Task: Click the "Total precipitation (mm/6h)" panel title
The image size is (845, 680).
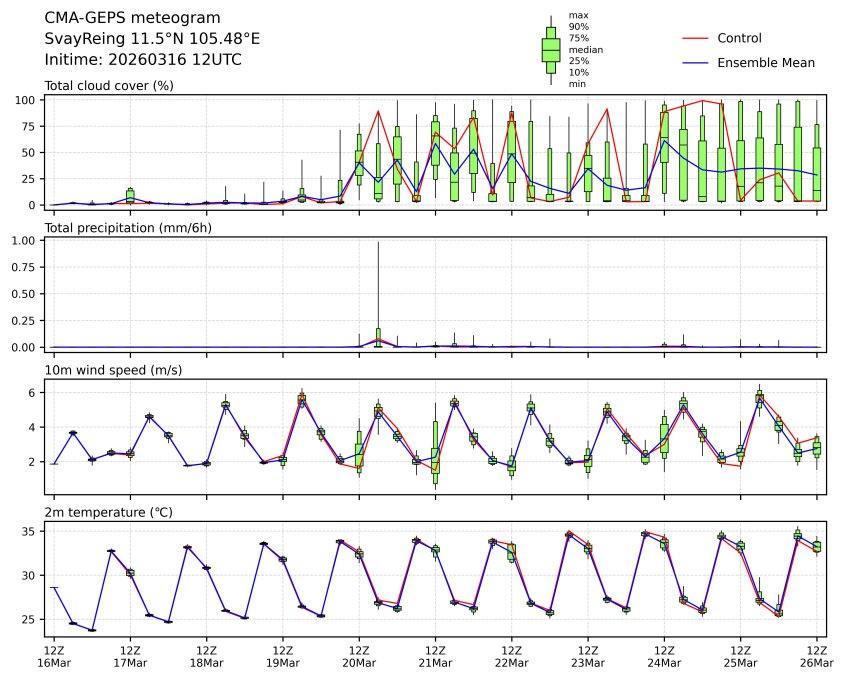Action: click(127, 228)
